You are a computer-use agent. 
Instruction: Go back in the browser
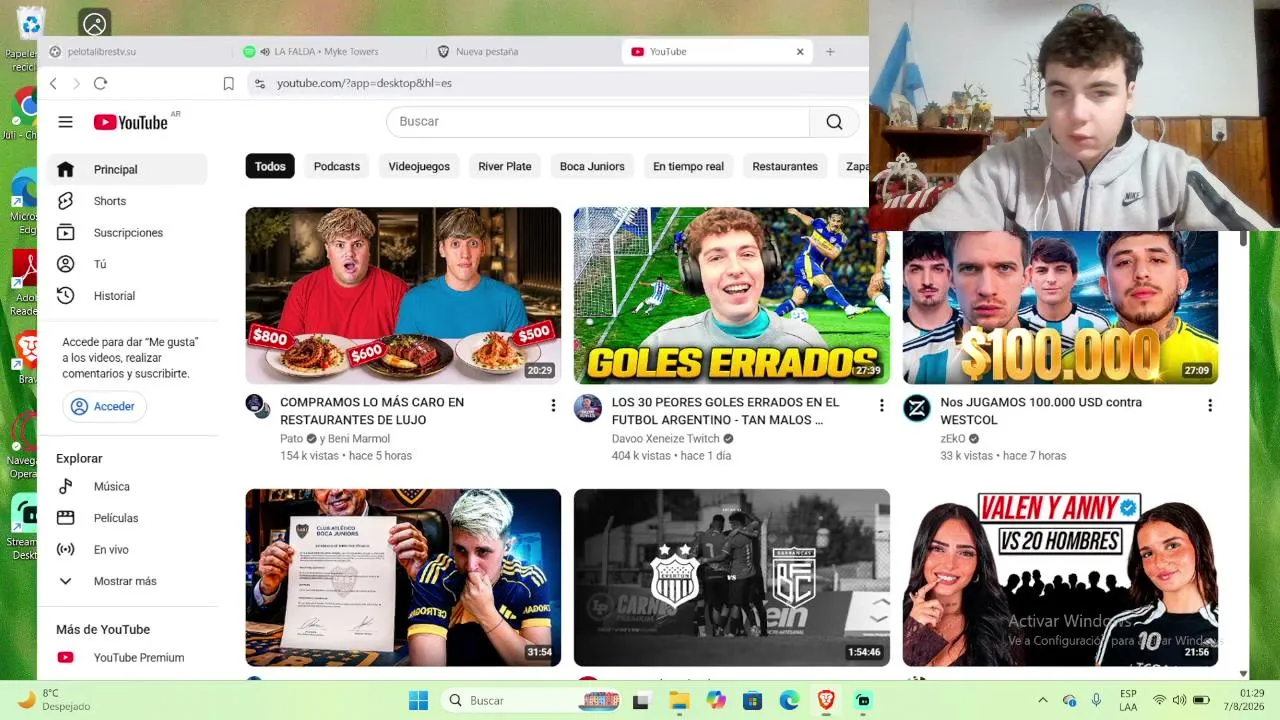pos(53,84)
